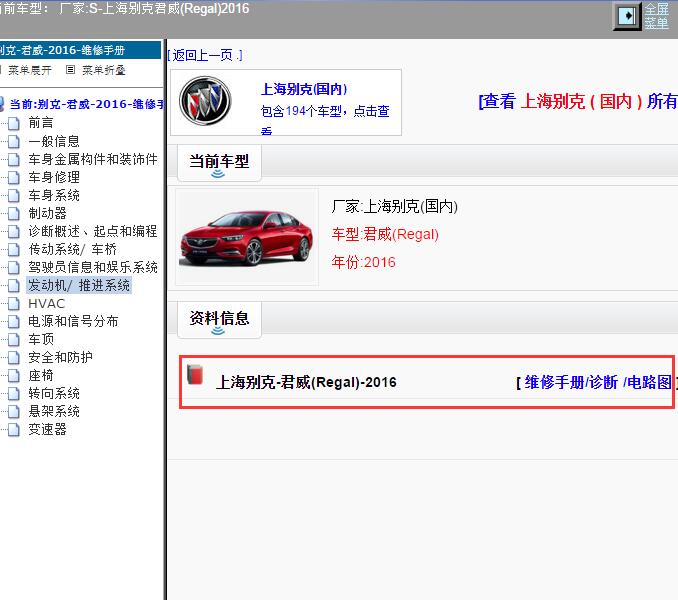Open the highlighted 发动机/推进系统 item
Viewport: 678px width, 600px height.
click(x=79, y=285)
